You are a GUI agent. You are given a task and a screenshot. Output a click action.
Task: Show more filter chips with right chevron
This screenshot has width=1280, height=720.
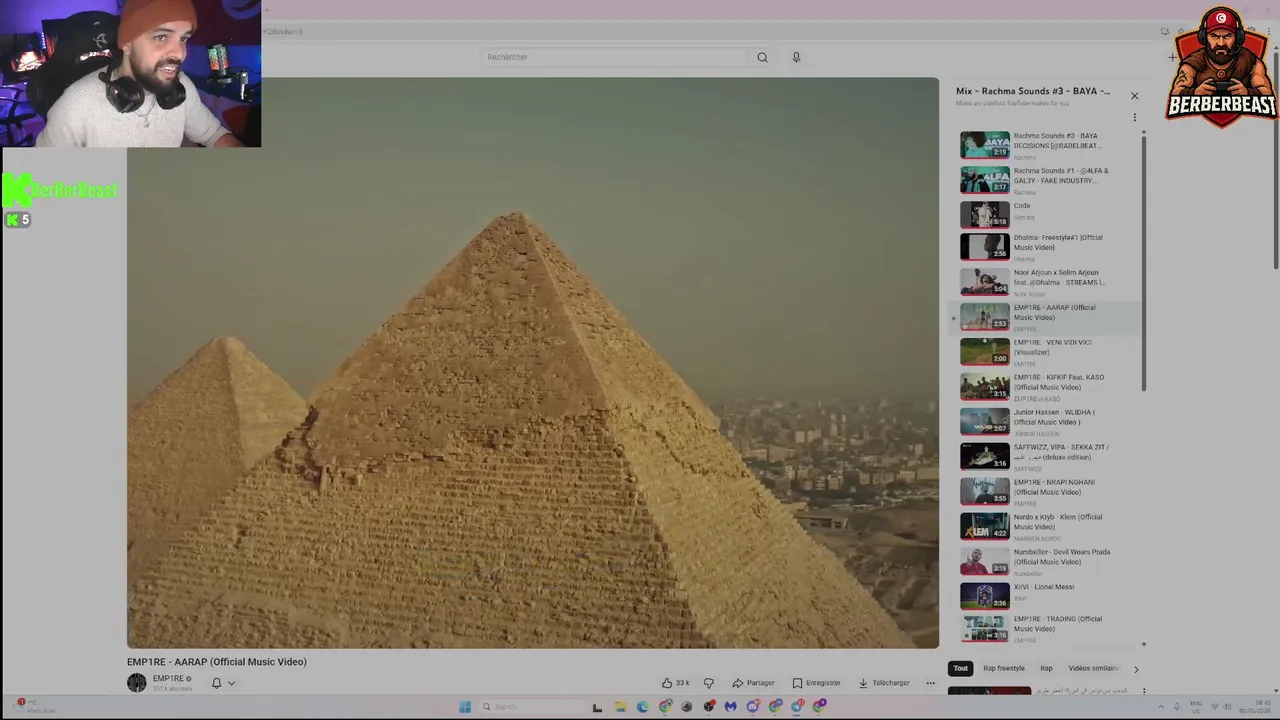1135,669
